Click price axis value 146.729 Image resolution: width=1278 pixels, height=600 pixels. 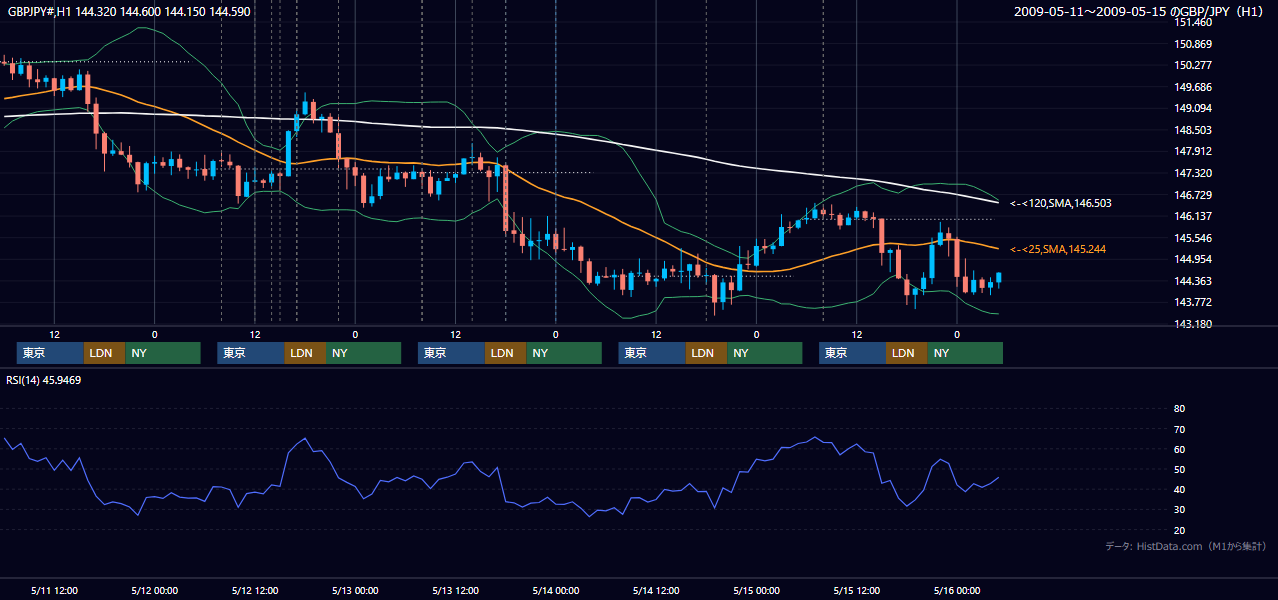[1193, 195]
